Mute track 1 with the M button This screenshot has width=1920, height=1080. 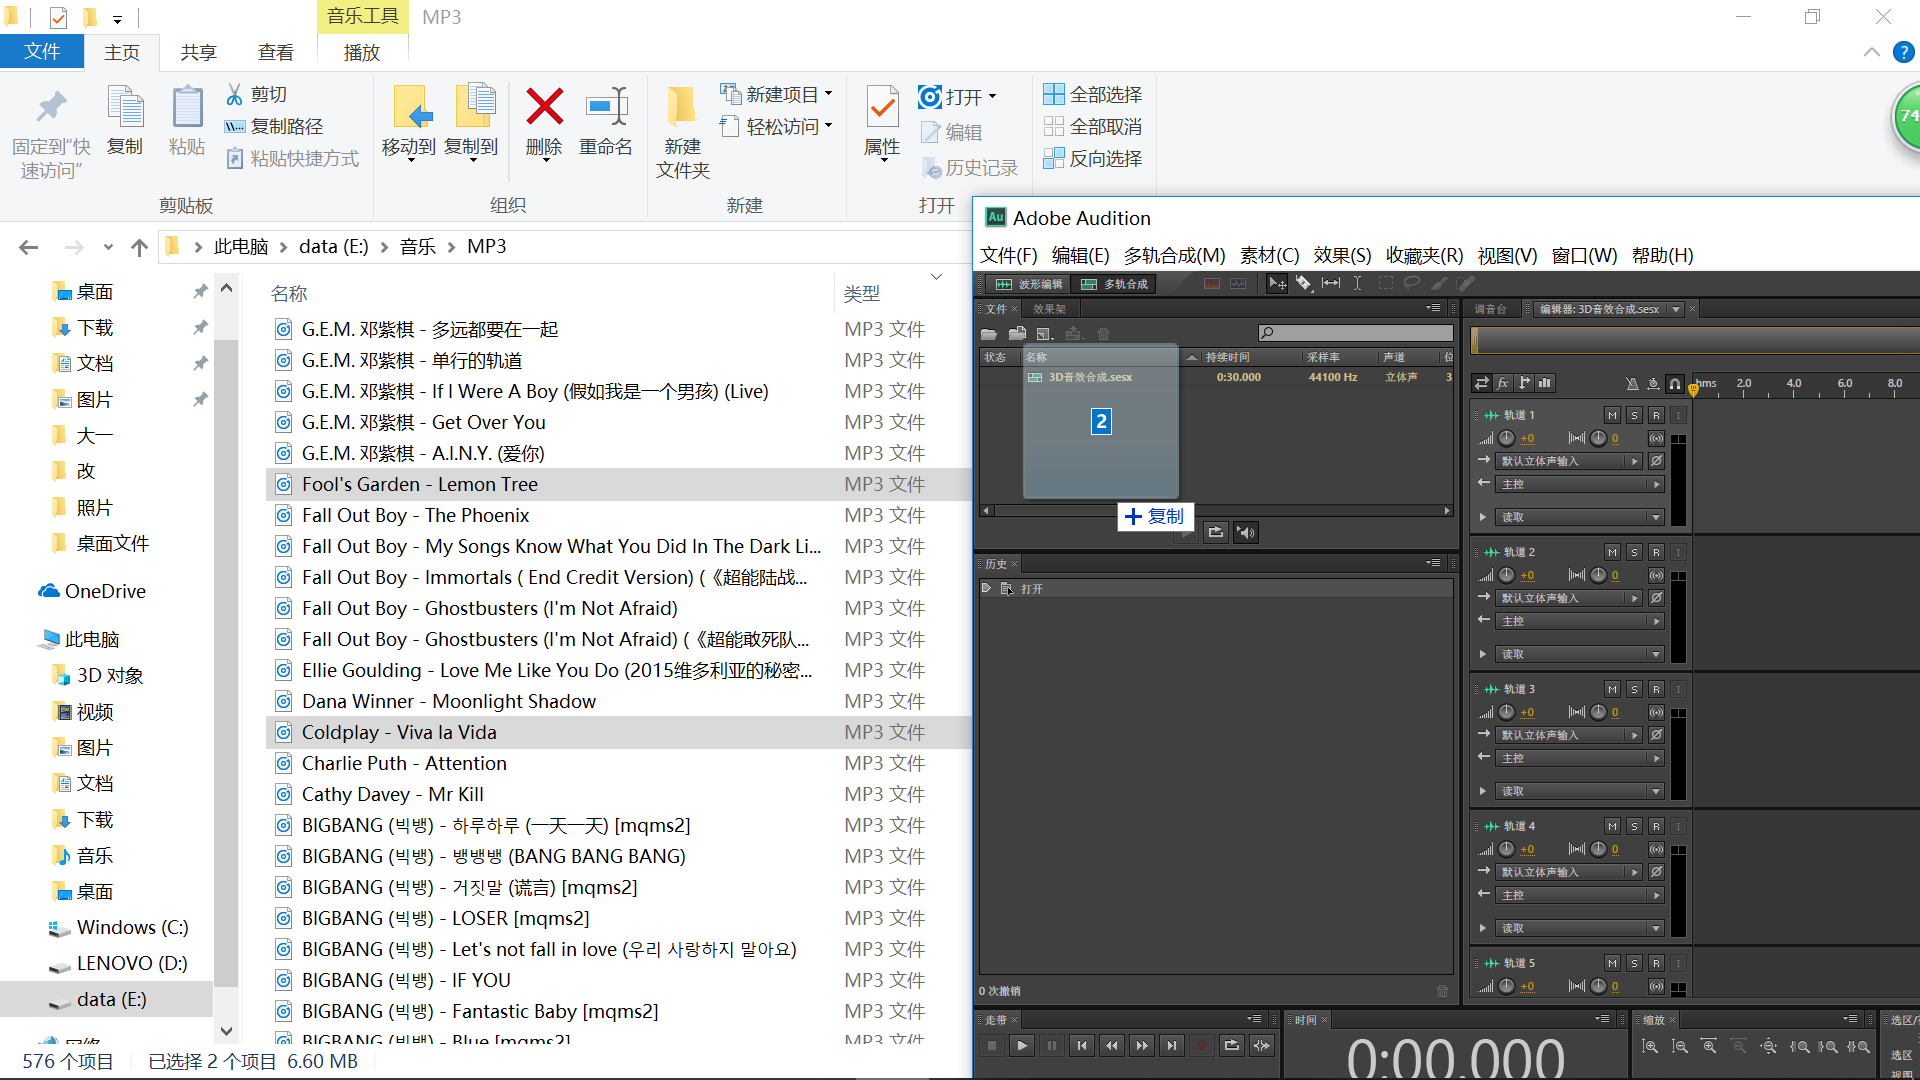coord(1612,415)
